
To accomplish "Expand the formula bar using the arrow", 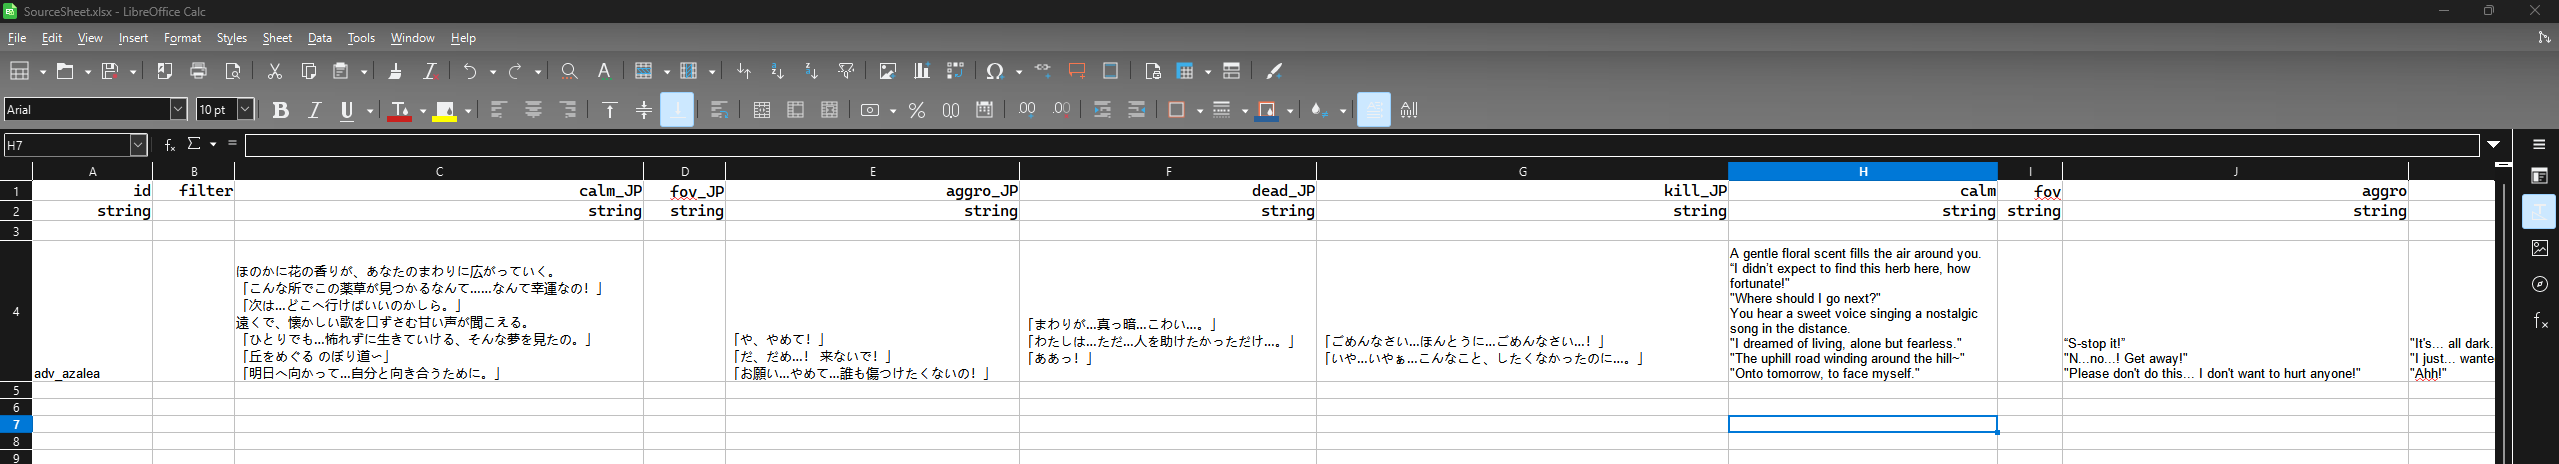I will pyautogui.click(x=2493, y=145).
